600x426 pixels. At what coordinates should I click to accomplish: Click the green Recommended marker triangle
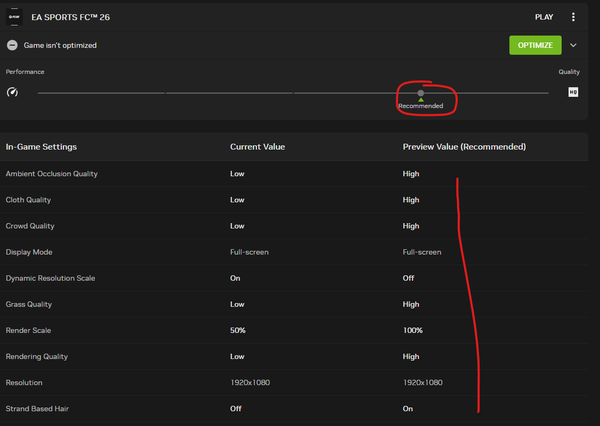click(x=421, y=100)
